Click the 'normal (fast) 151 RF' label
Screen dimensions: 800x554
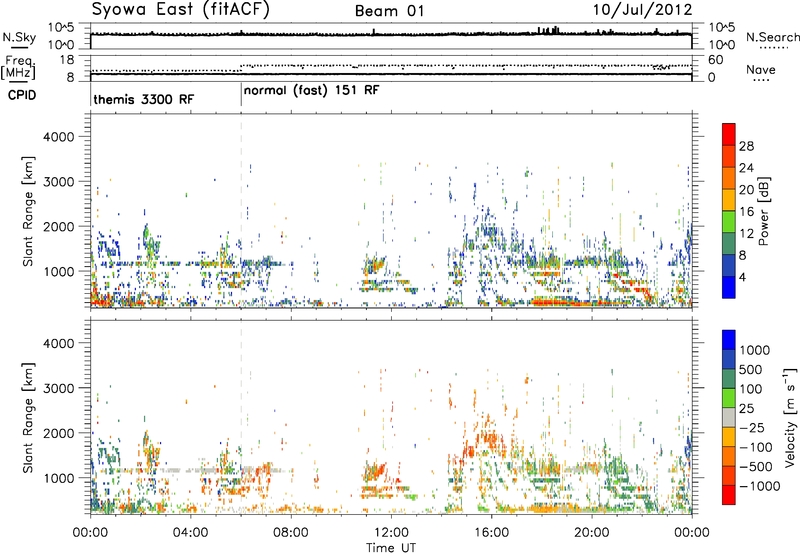(312, 91)
